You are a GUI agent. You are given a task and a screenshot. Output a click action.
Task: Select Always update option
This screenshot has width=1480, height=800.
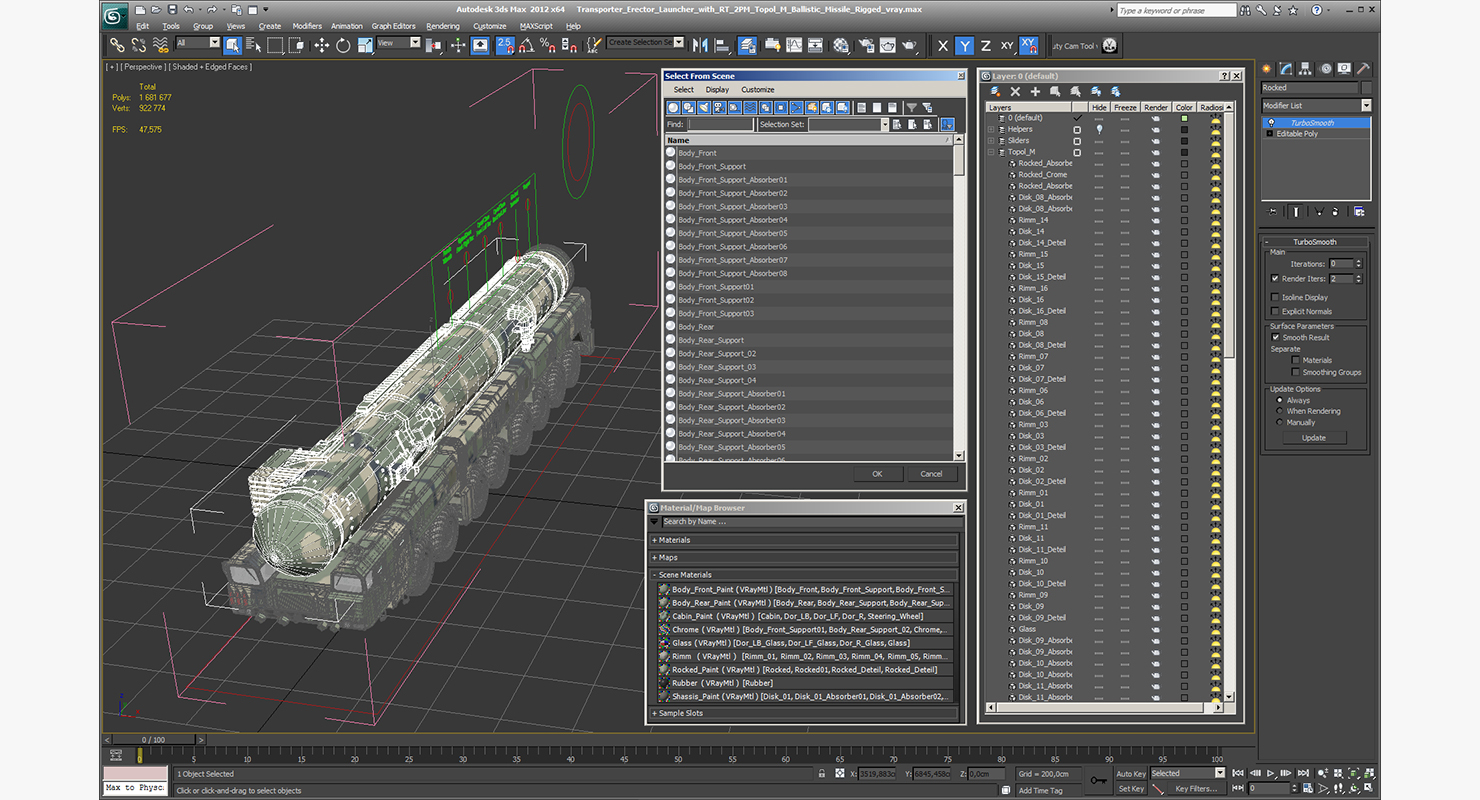pyautogui.click(x=1280, y=400)
